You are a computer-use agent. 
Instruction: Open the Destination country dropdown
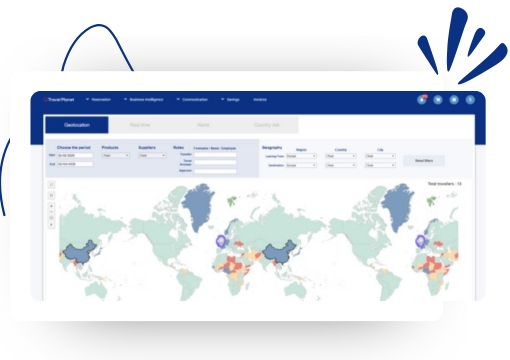coord(341,165)
